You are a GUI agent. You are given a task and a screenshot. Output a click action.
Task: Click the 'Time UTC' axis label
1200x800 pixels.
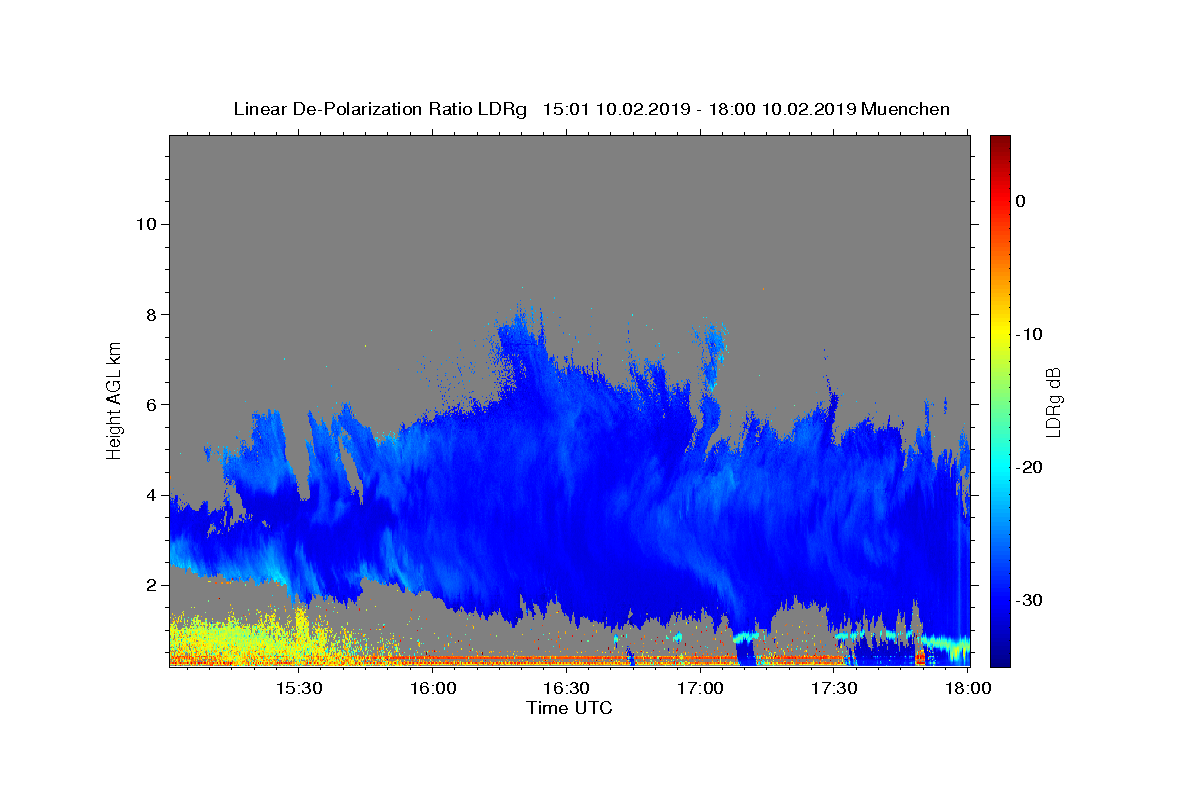[569, 708]
